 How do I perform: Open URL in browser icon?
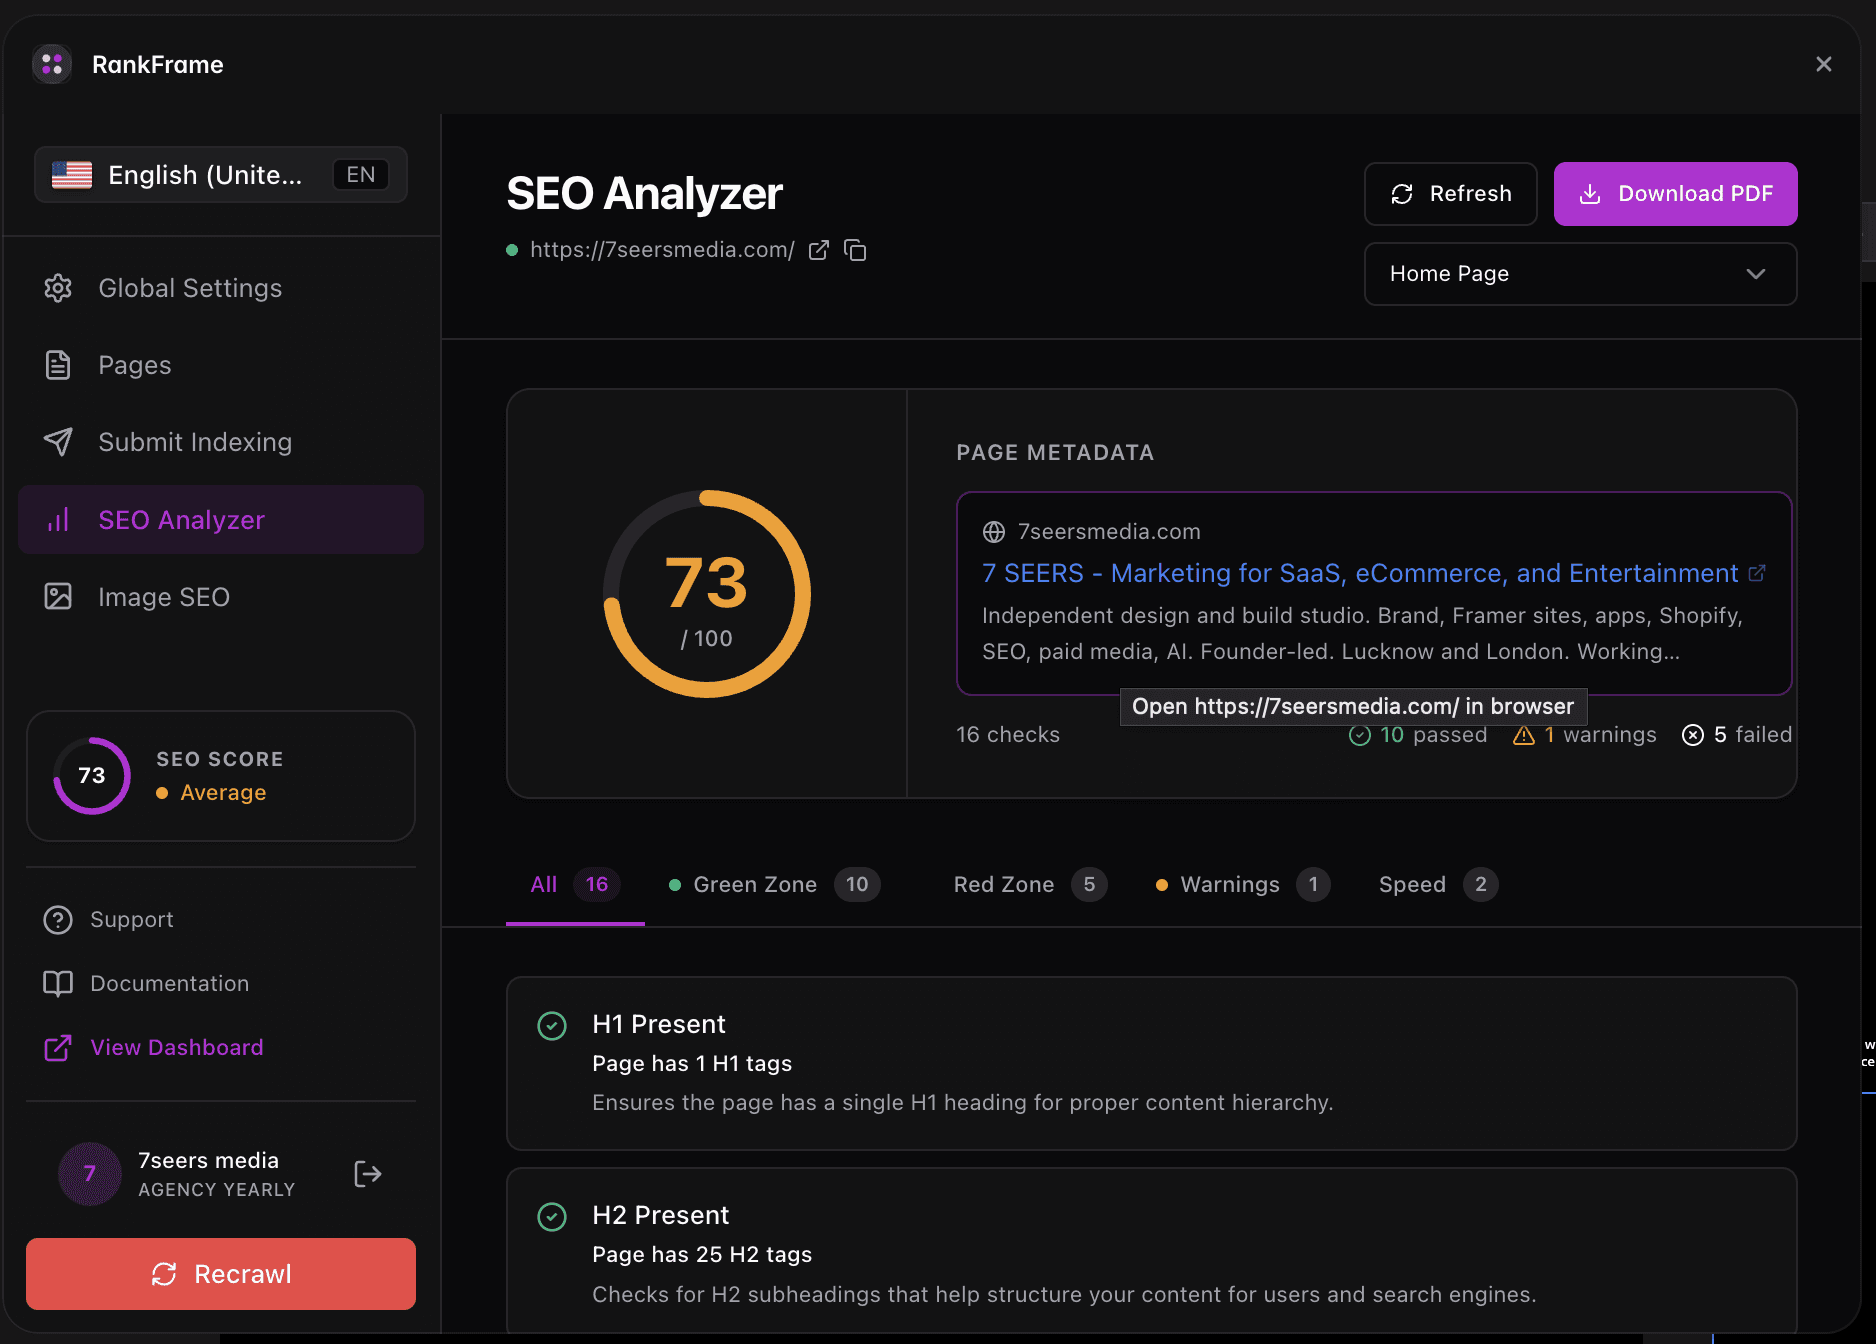pos(819,250)
